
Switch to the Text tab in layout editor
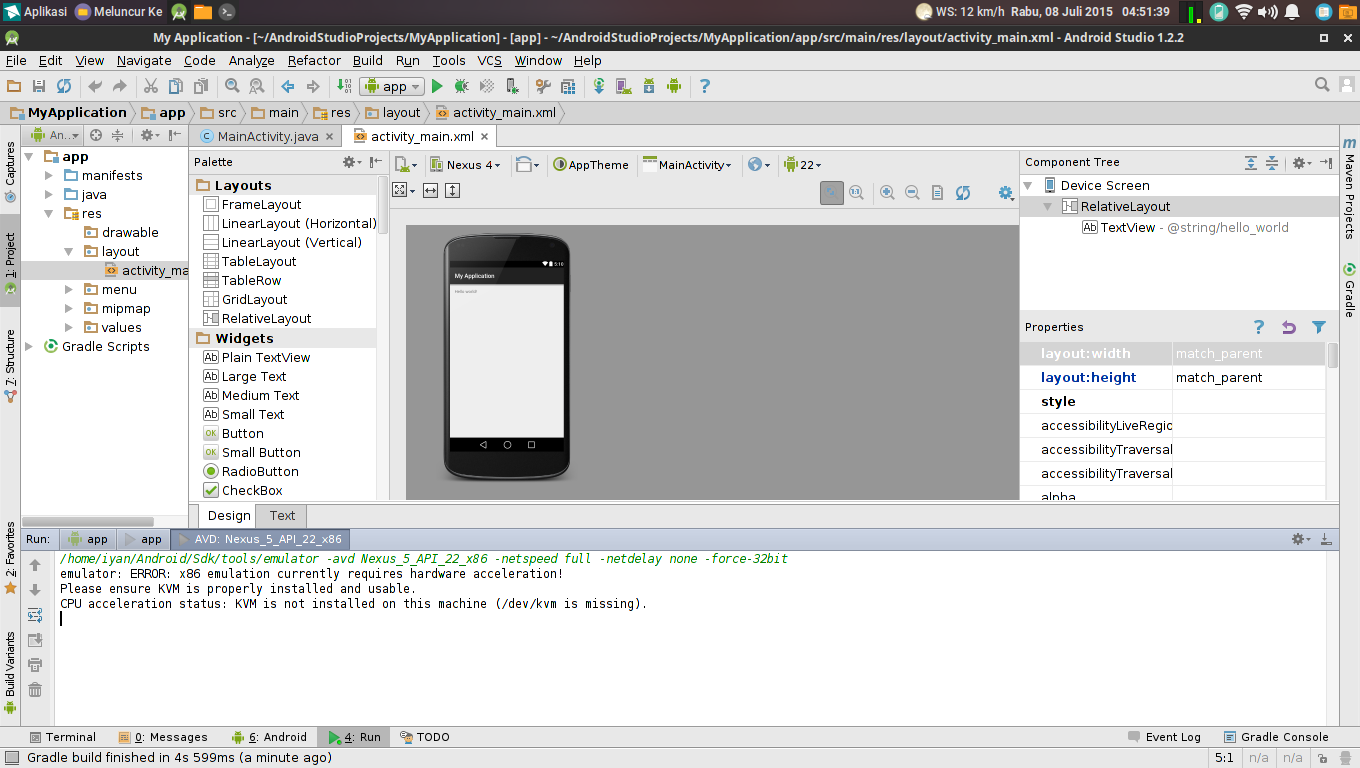[x=281, y=515]
